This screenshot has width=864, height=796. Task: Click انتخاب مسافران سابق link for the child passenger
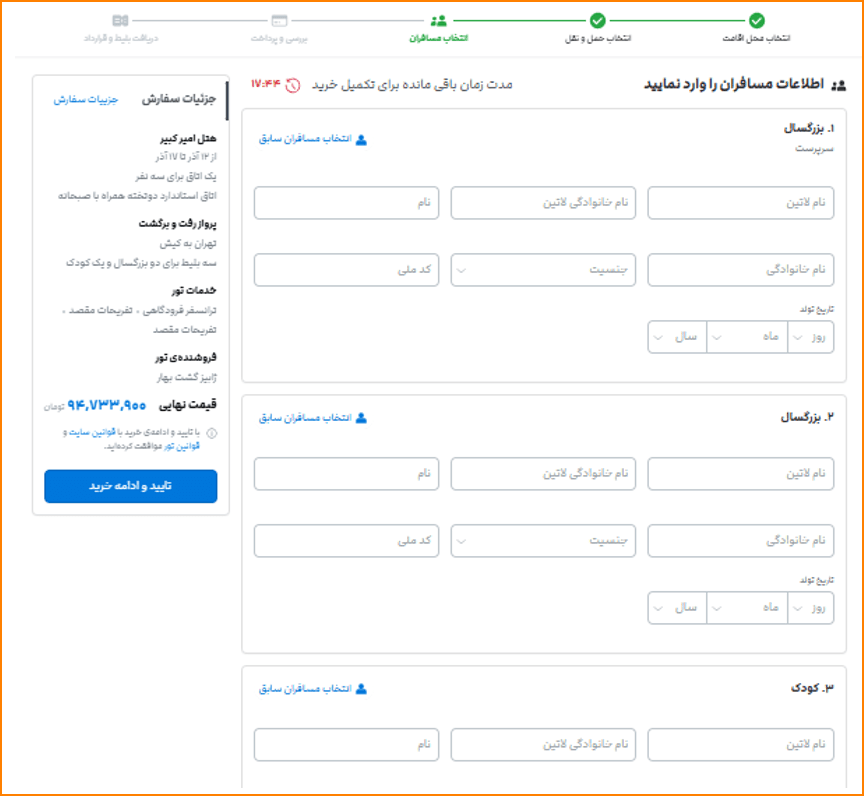[305, 689]
